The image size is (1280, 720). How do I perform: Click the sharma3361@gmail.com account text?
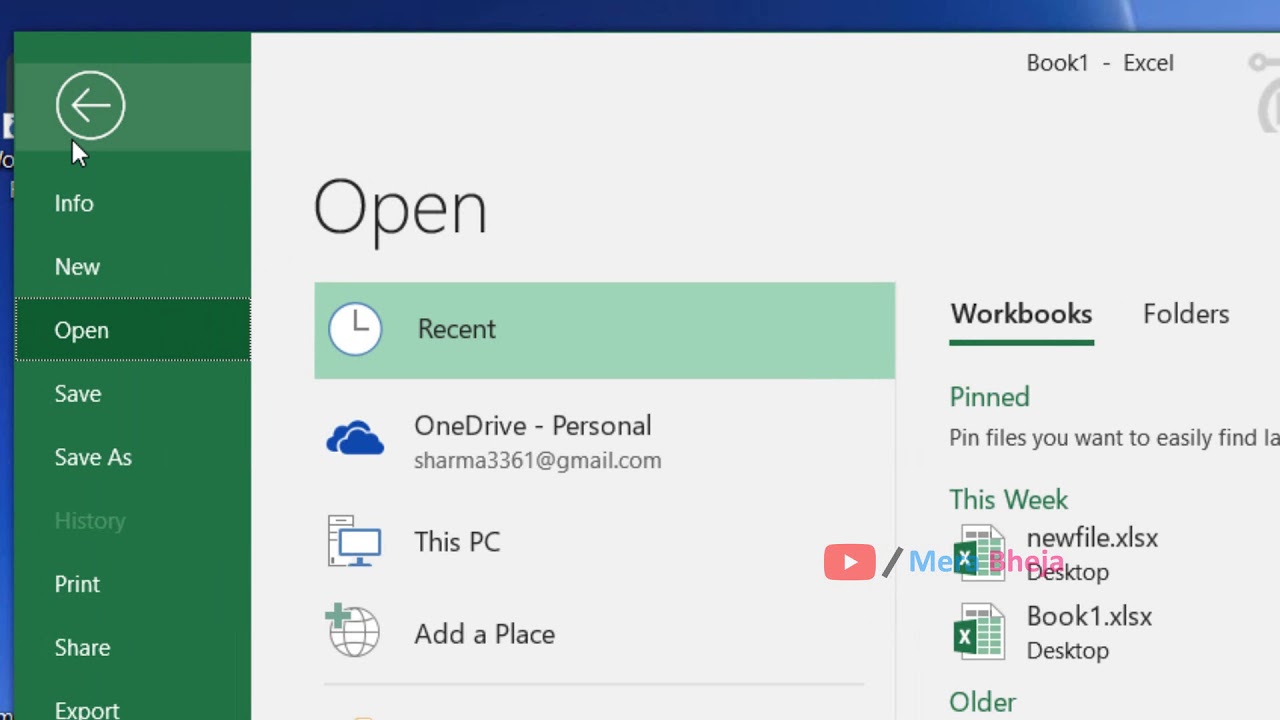537,460
